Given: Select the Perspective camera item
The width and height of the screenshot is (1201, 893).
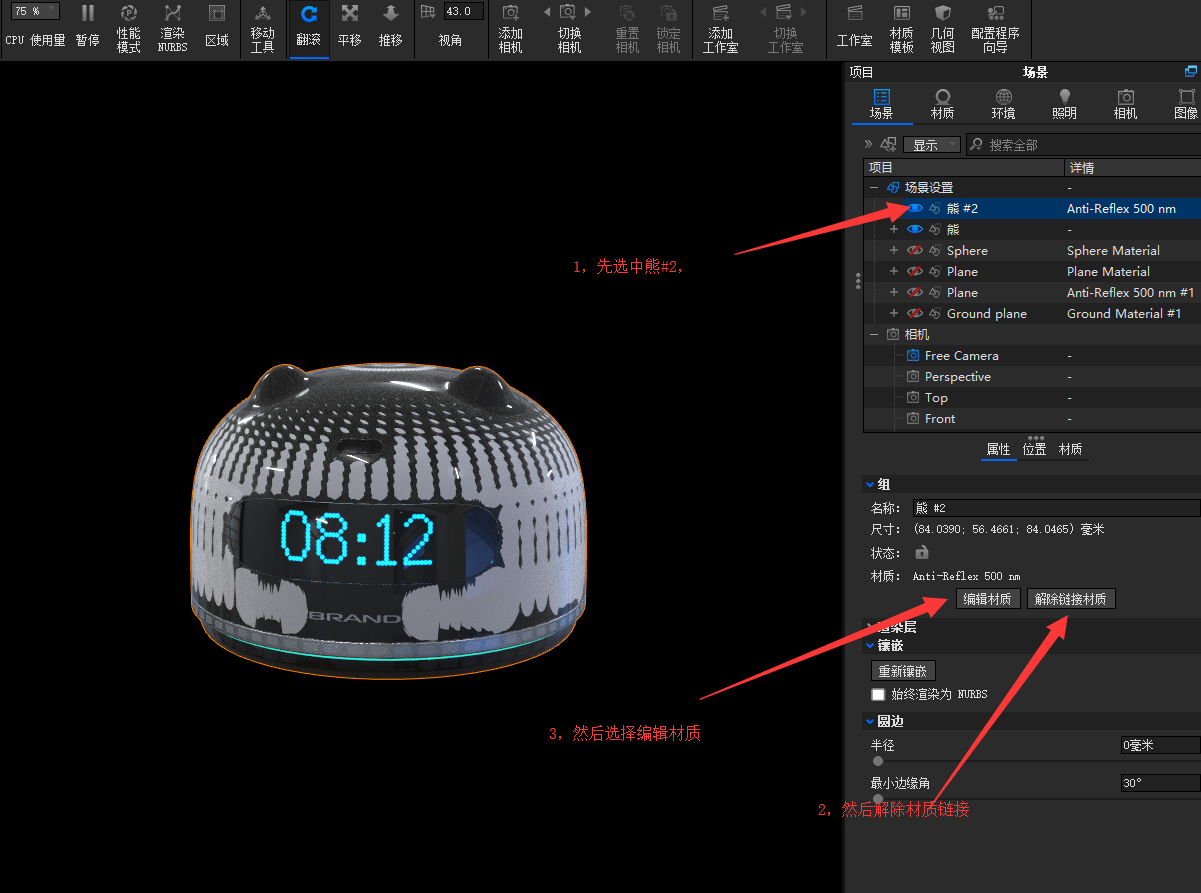Looking at the screenshot, I should pos(957,377).
